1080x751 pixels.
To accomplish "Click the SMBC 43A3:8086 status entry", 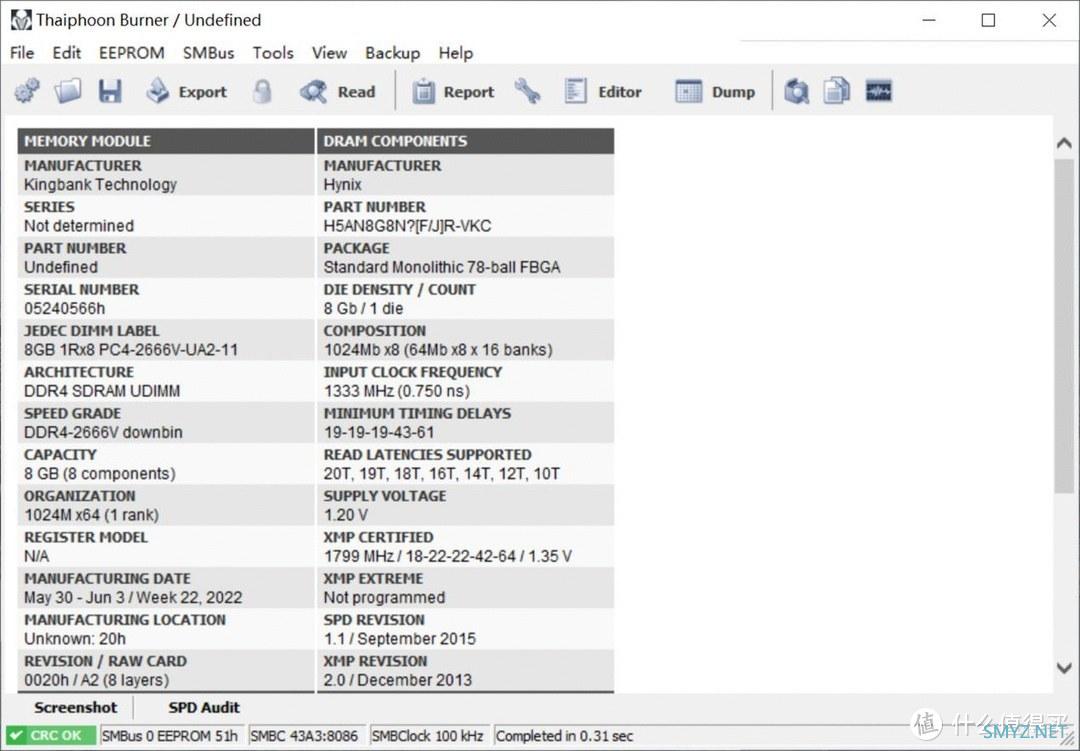I will [x=304, y=736].
